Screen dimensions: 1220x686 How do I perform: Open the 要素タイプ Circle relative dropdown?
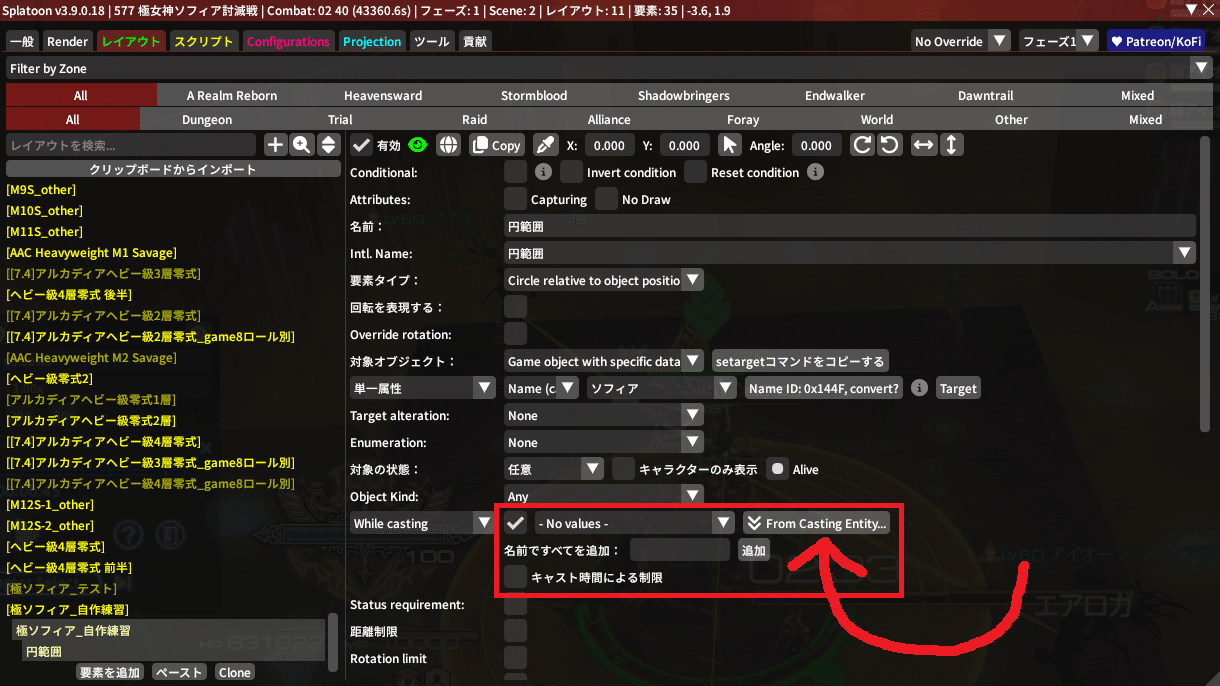604,281
